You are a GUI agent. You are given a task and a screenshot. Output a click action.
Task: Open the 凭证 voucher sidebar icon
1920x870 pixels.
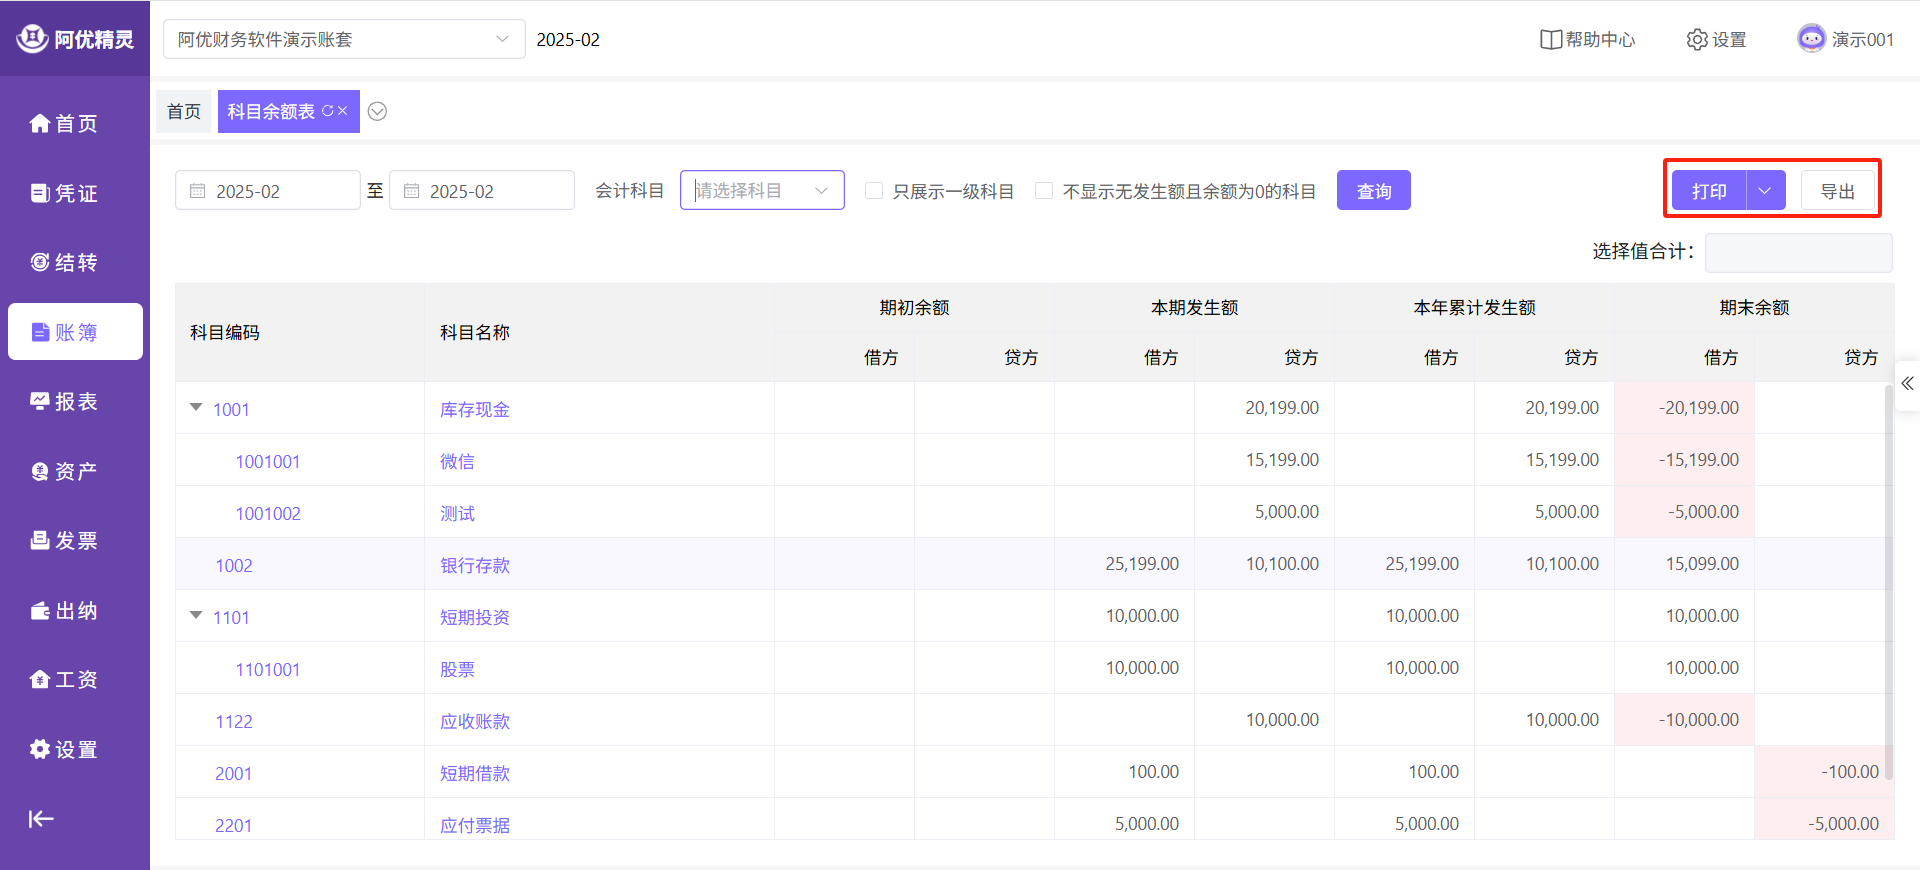coord(40,193)
